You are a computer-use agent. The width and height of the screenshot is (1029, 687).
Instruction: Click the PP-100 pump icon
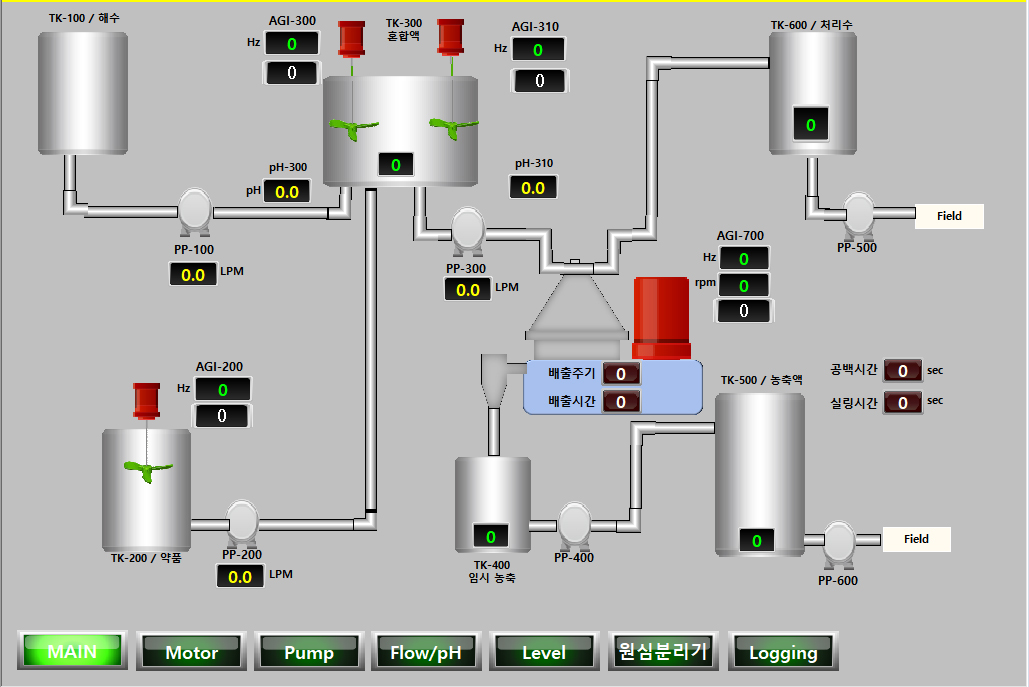(x=194, y=210)
